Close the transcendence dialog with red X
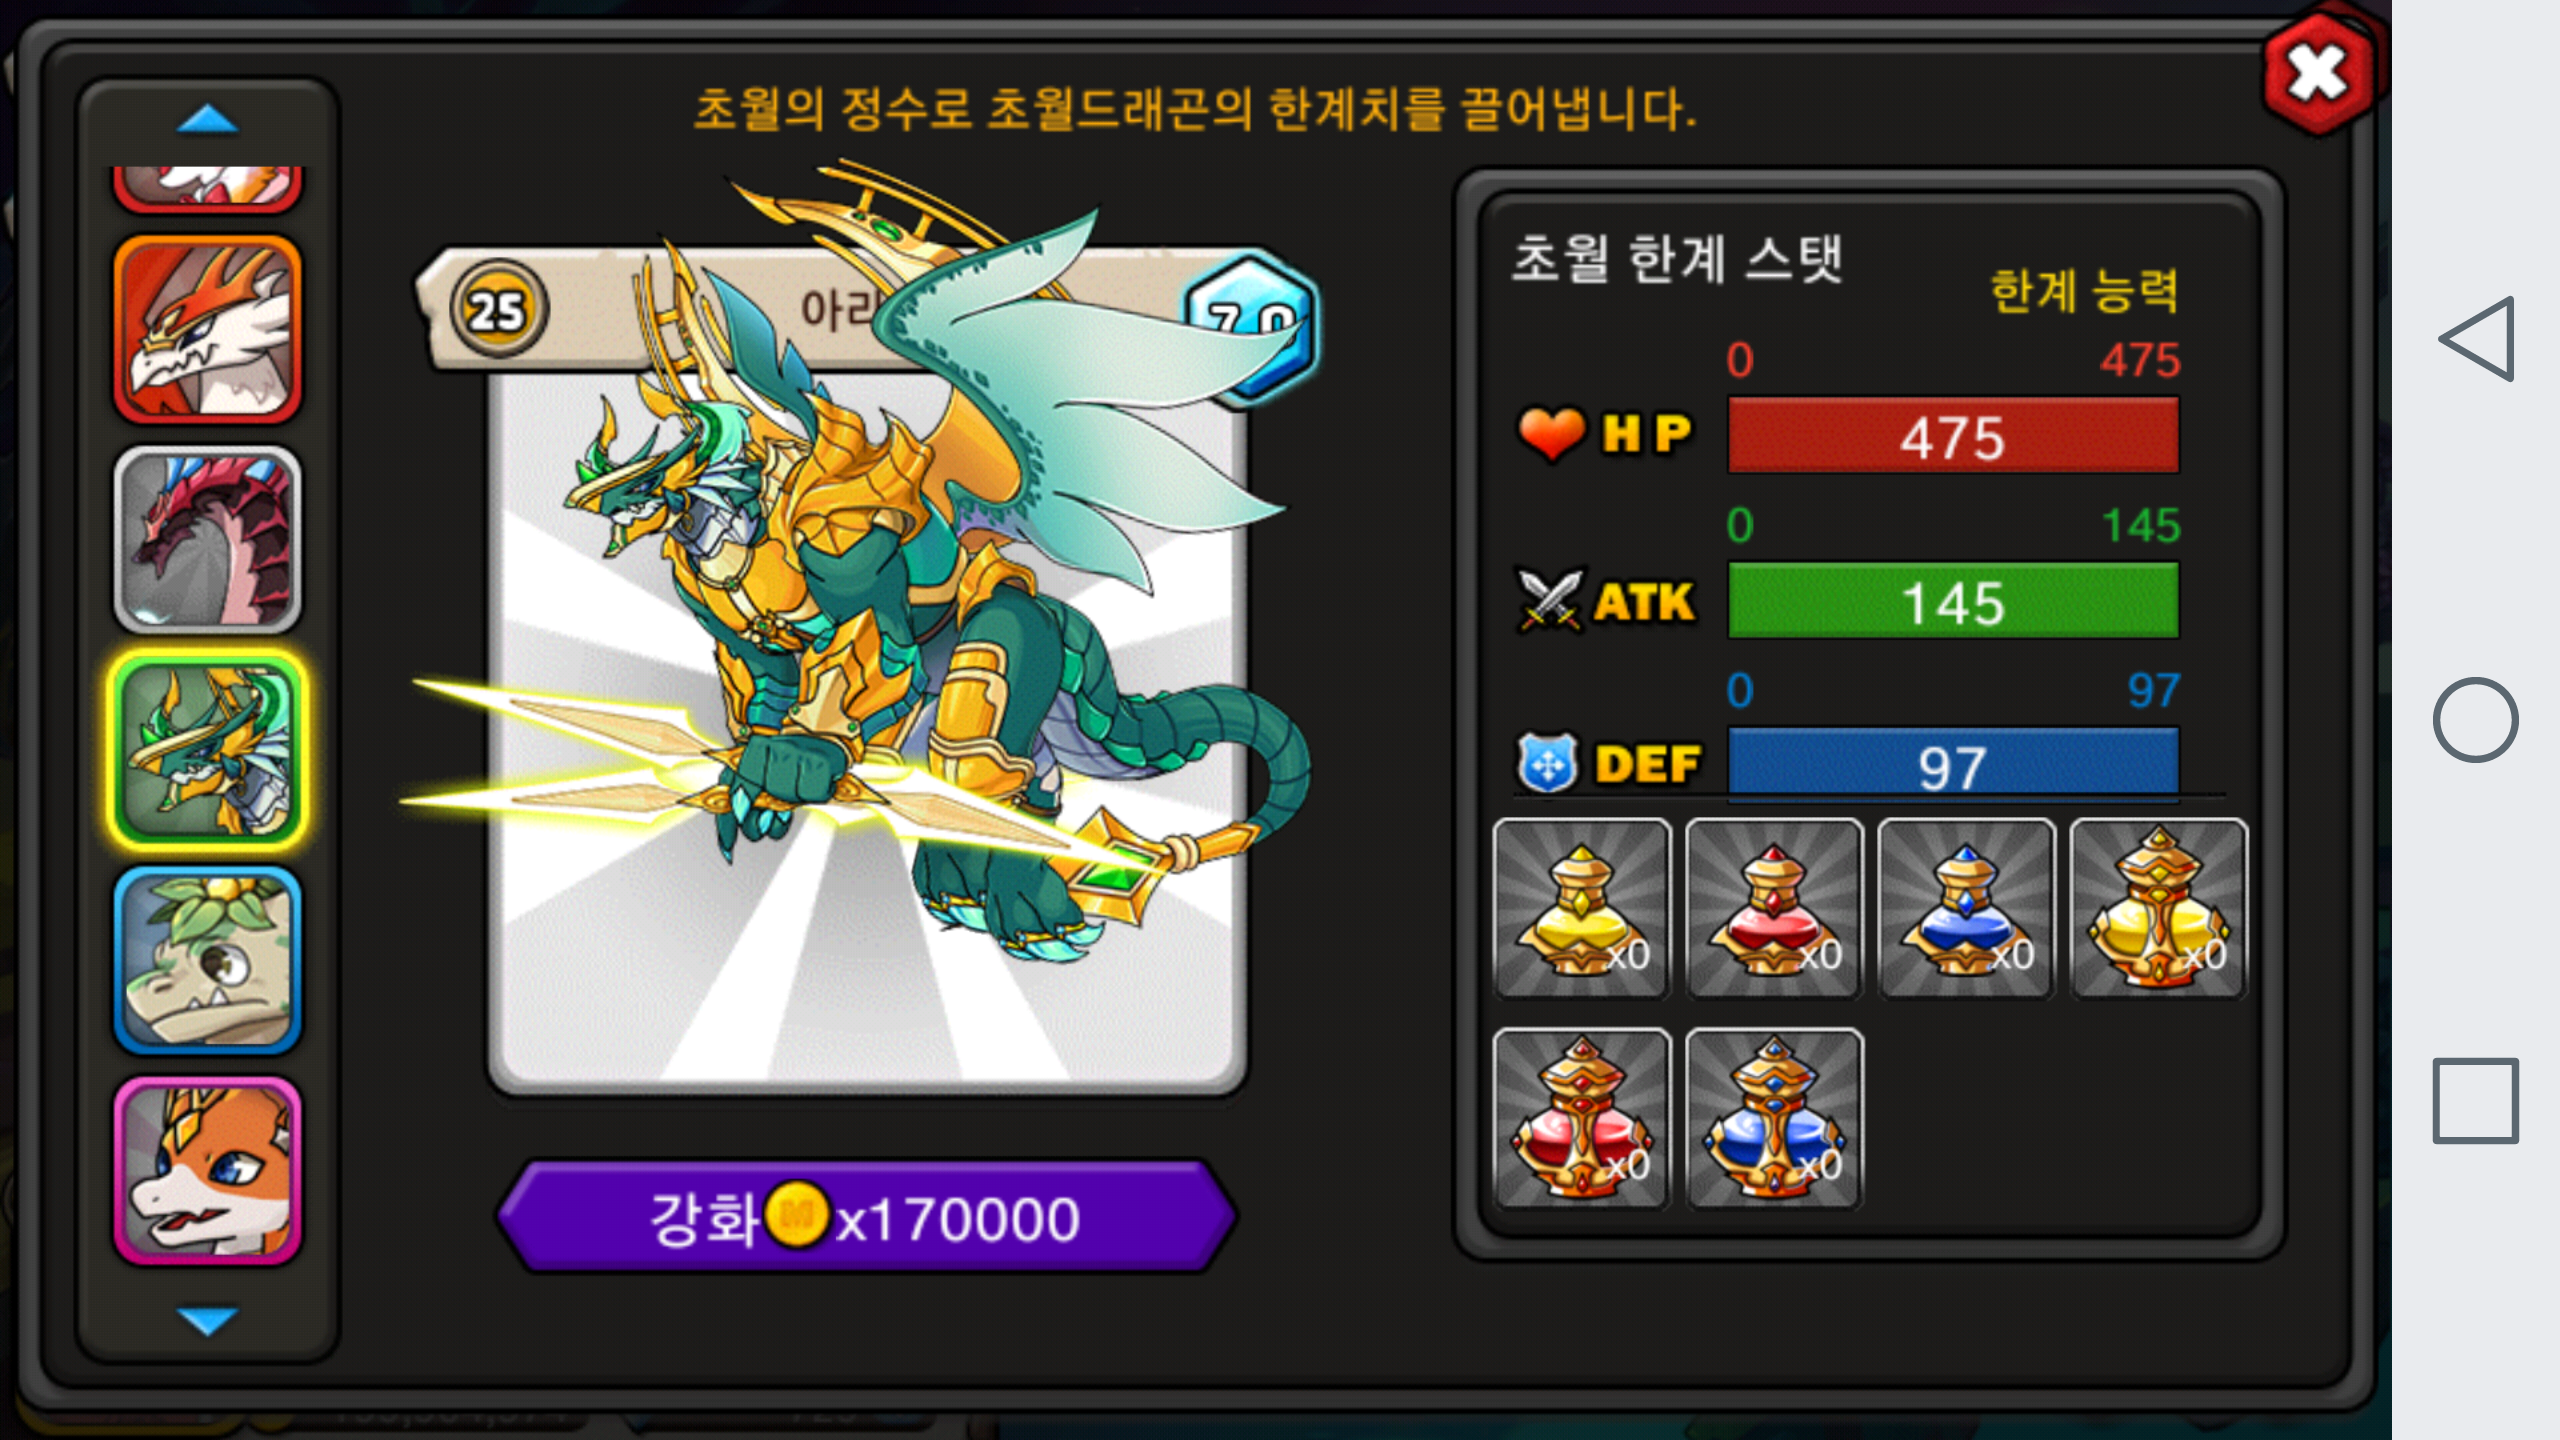Viewport: 2560px width, 1440px height. pyautogui.click(x=2318, y=74)
